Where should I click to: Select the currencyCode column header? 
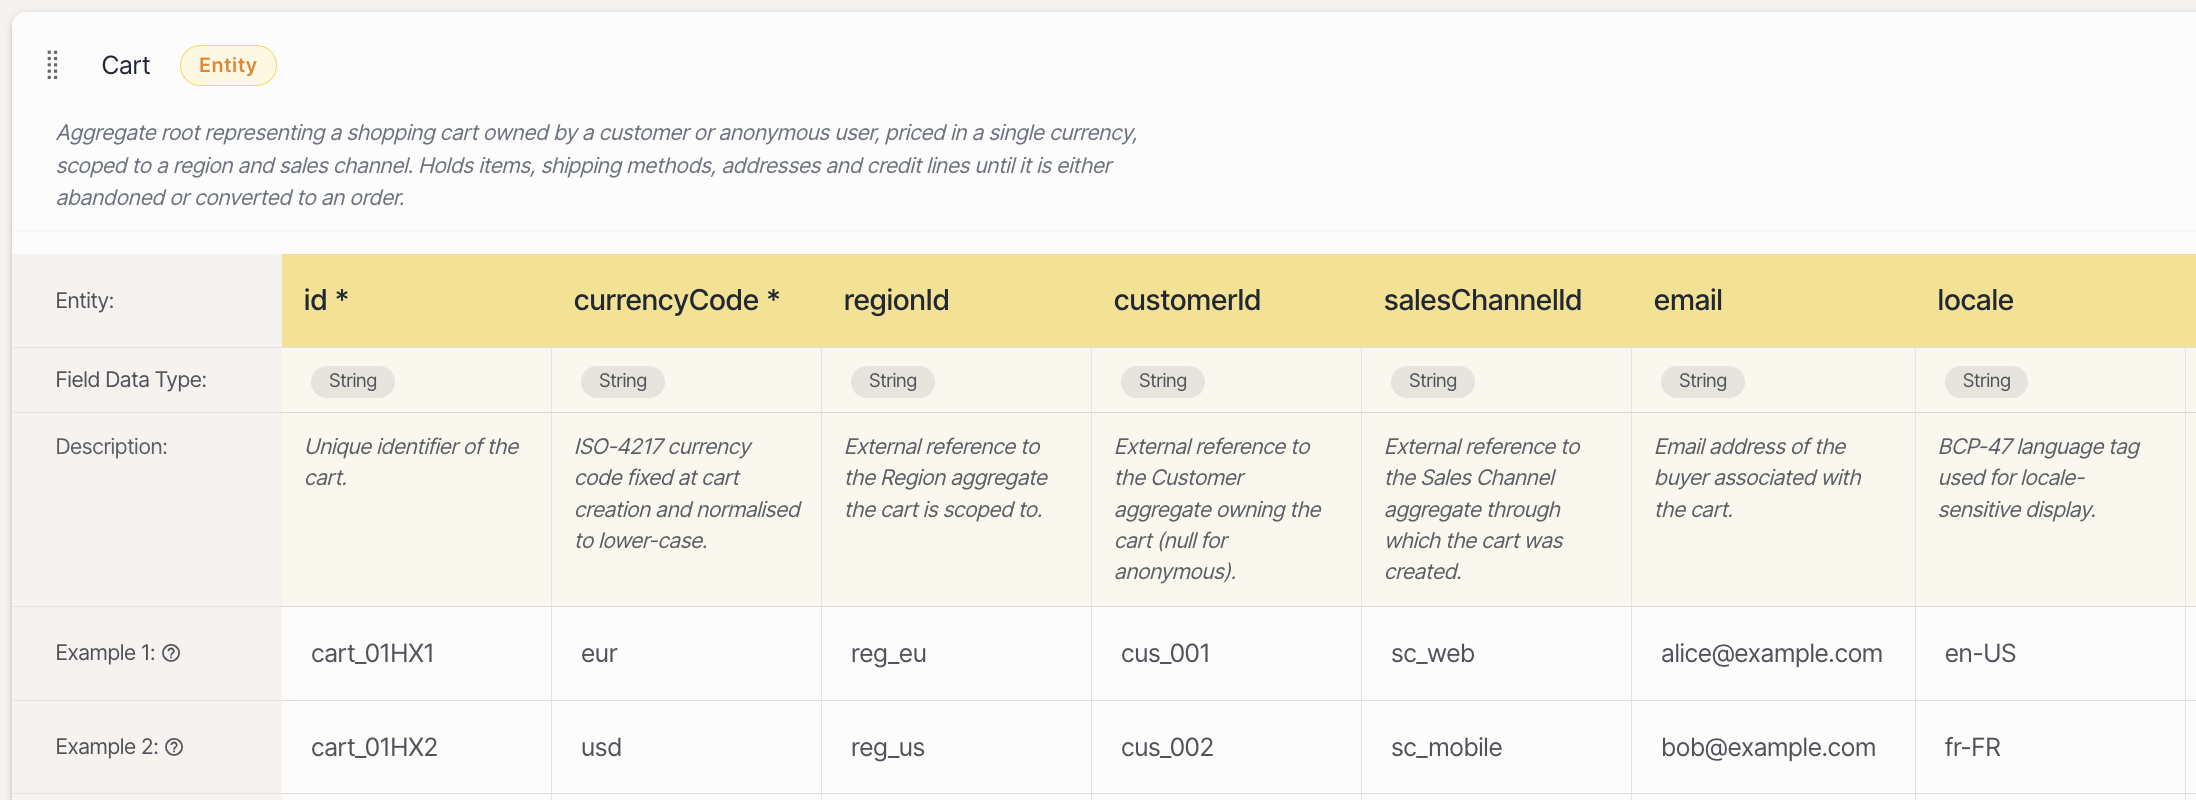click(676, 300)
